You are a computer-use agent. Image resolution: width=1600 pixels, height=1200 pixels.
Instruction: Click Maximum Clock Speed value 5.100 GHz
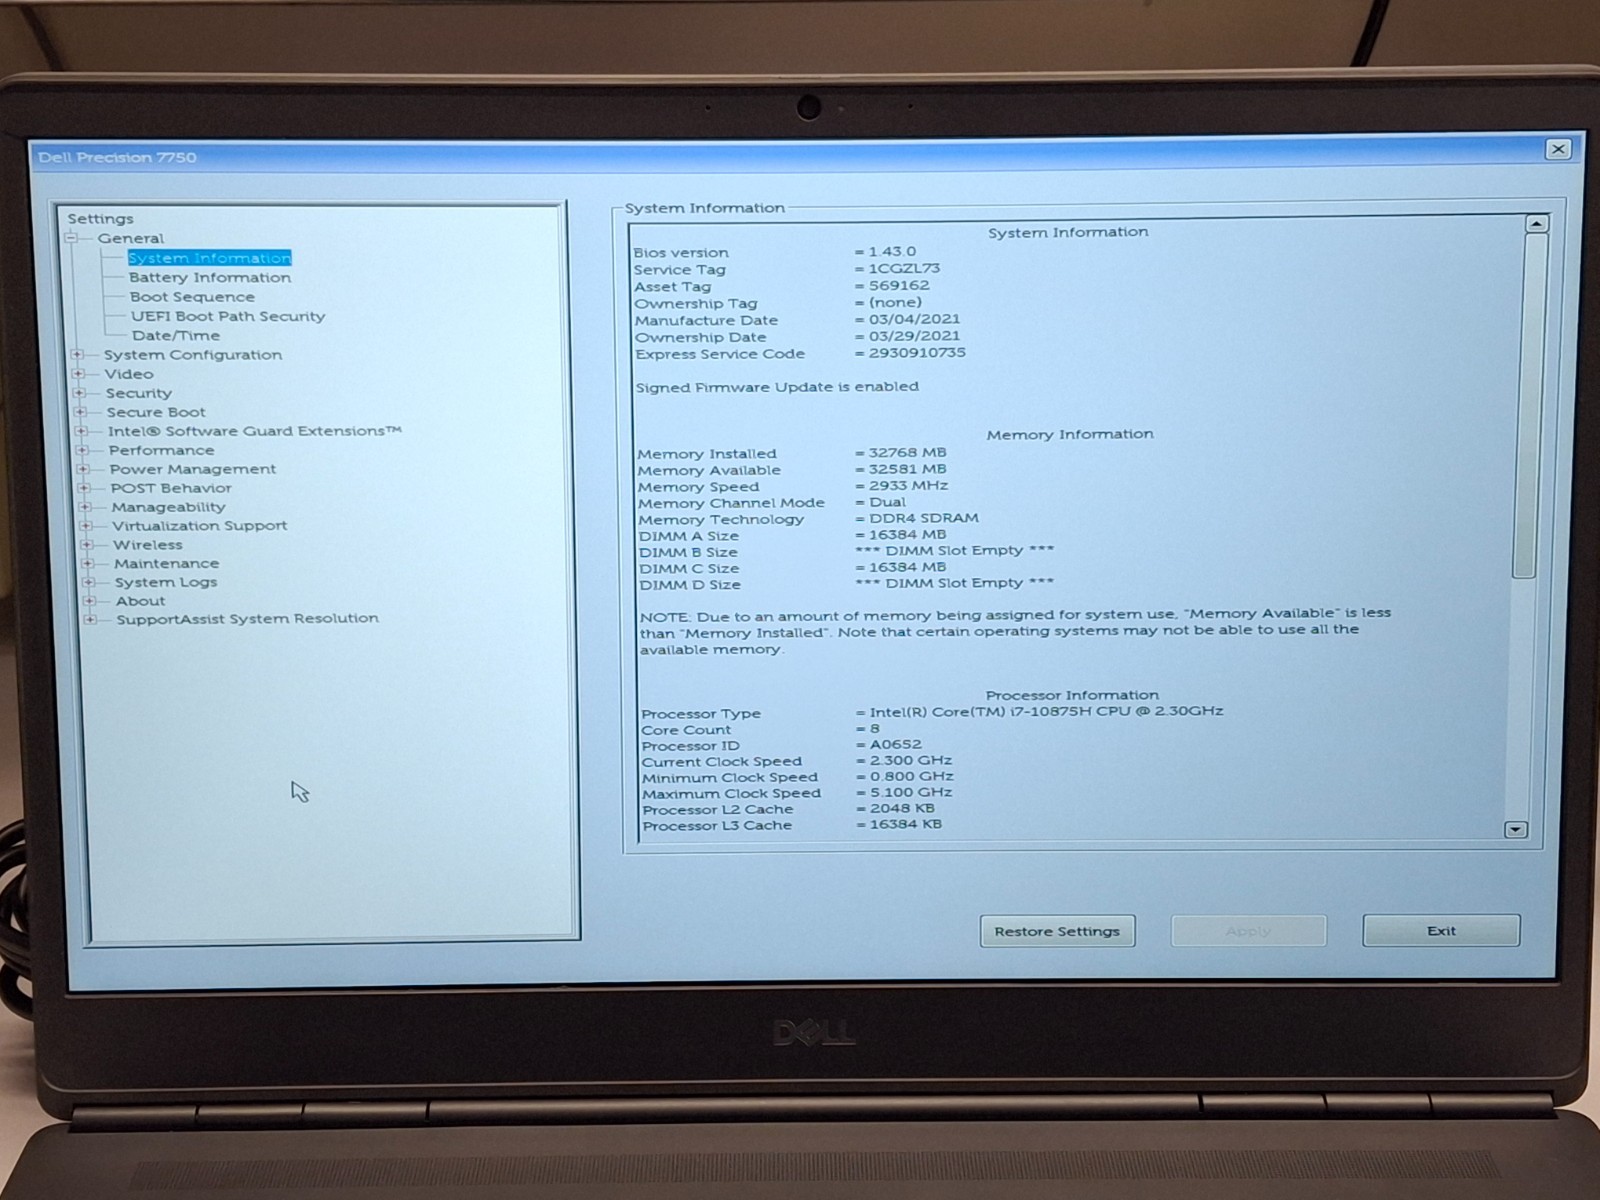pyautogui.click(x=912, y=793)
